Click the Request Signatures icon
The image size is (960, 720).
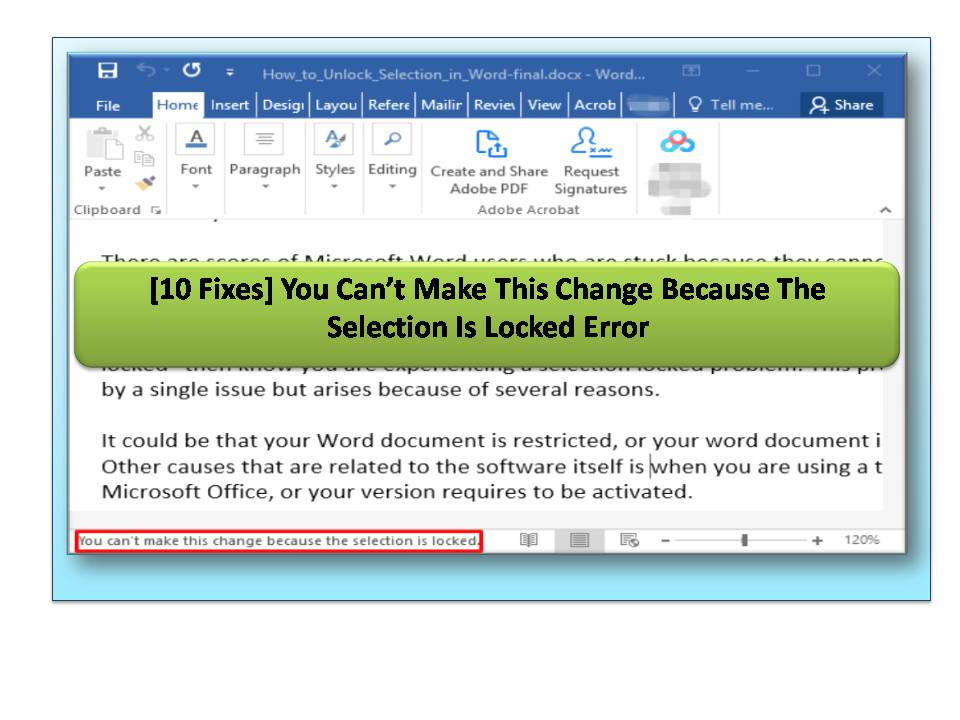(590, 142)
